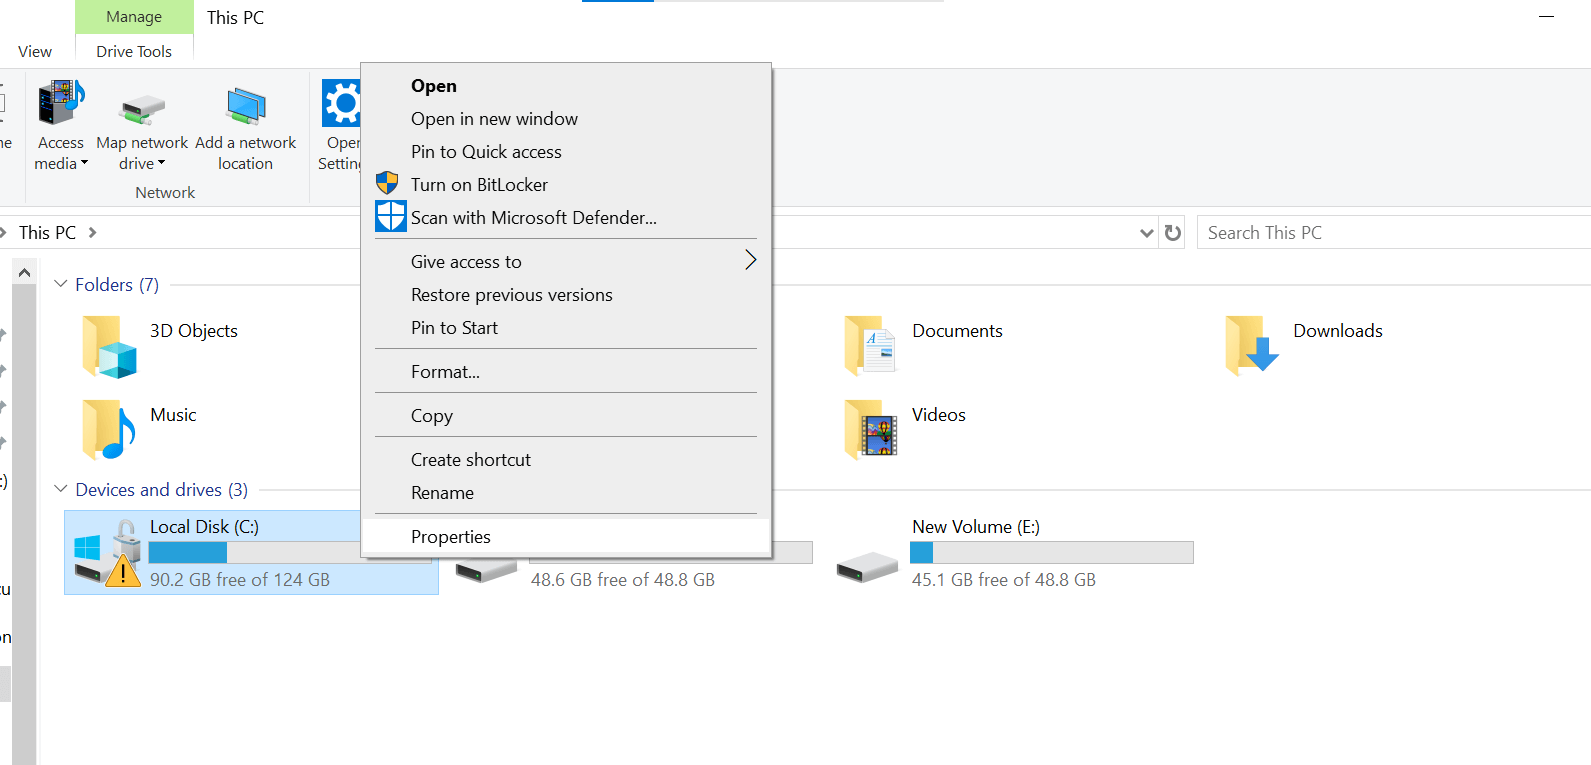Click the refresh button next to address bar
The height and width of the screenshot is (765, 1591).
(x=1173, y=233)
